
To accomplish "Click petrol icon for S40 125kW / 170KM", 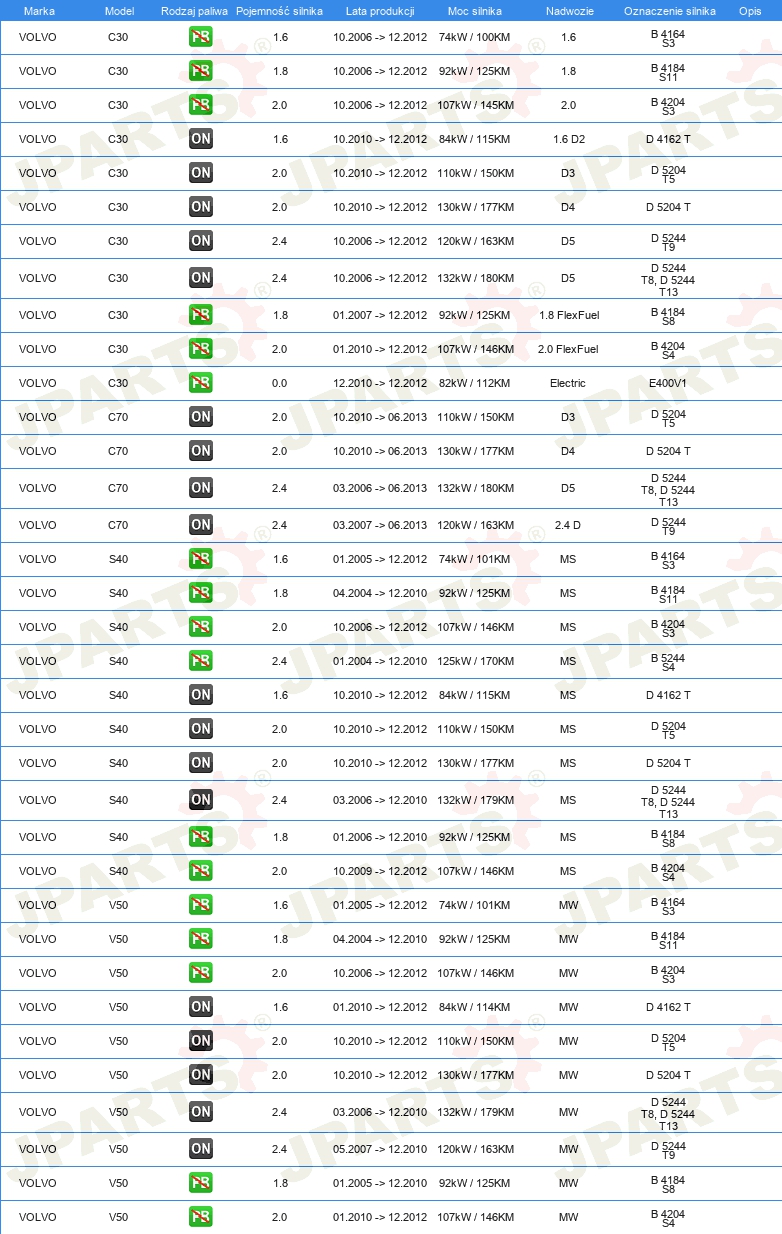I will click(201, 661).
